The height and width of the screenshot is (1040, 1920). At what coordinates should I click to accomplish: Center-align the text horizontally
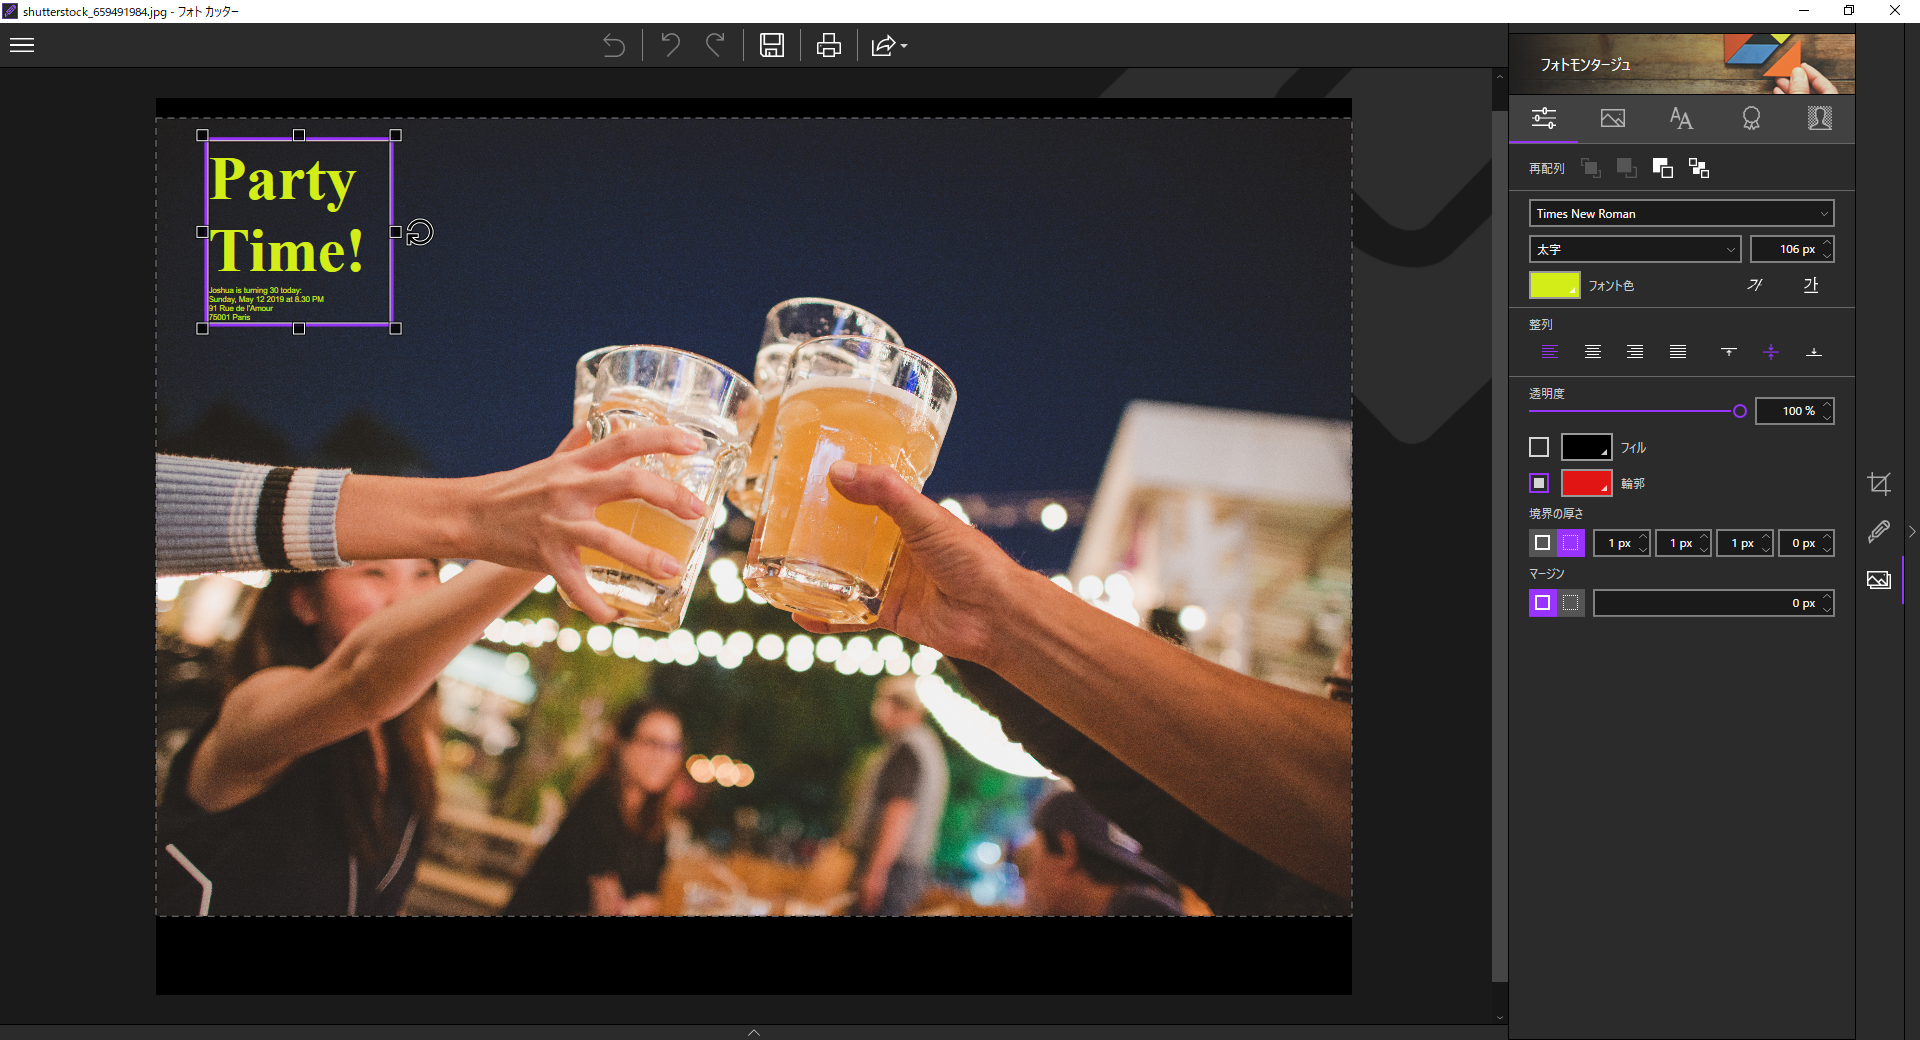pyautogui.click(x=1592, y=352)
